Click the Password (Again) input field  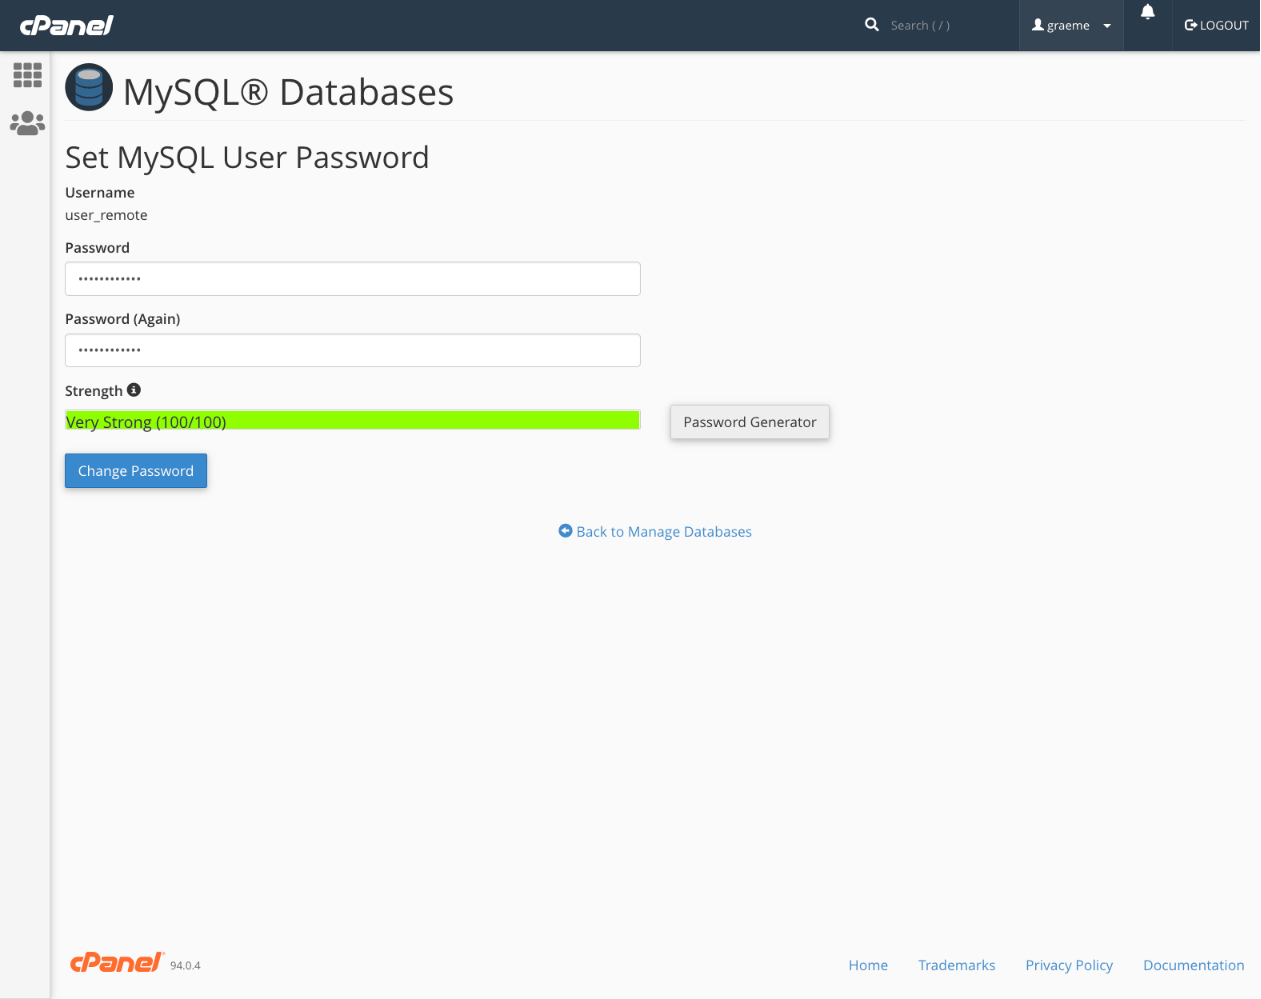point(352,350)
